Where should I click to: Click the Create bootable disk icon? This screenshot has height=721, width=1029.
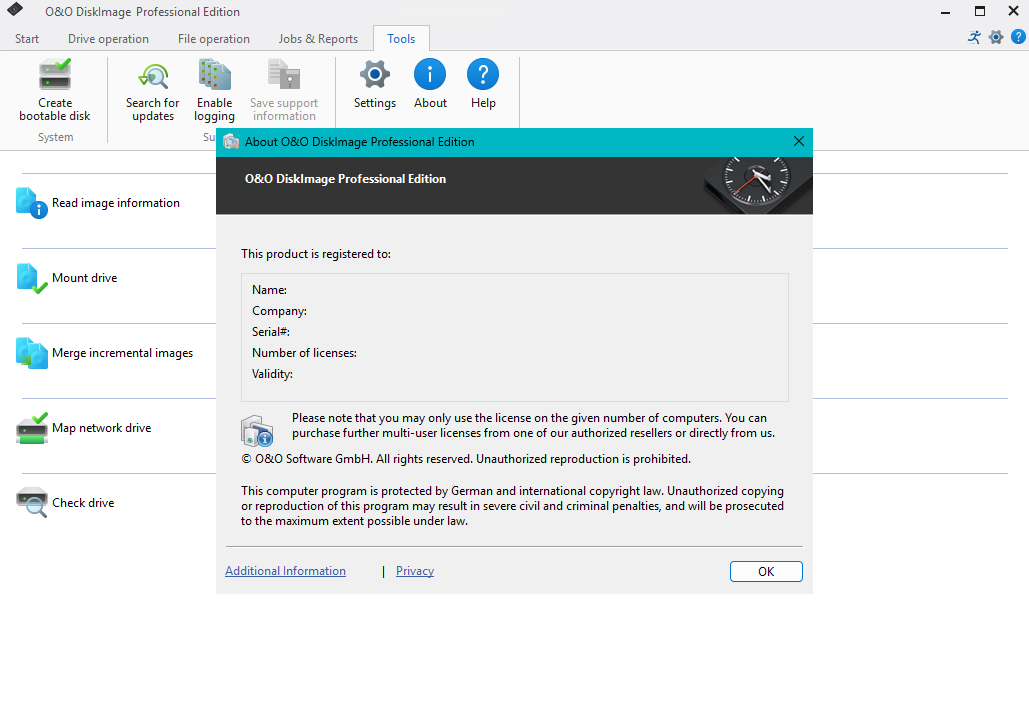55,75
